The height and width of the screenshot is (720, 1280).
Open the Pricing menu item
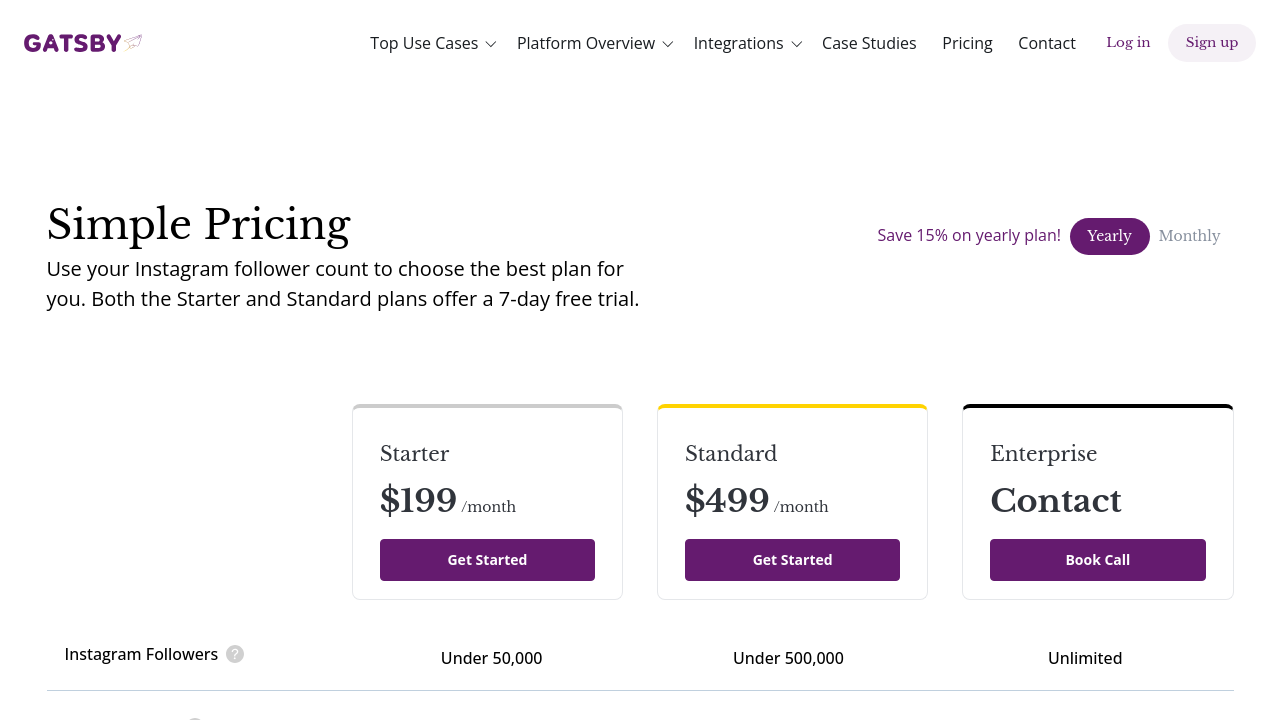coord(967,43)
